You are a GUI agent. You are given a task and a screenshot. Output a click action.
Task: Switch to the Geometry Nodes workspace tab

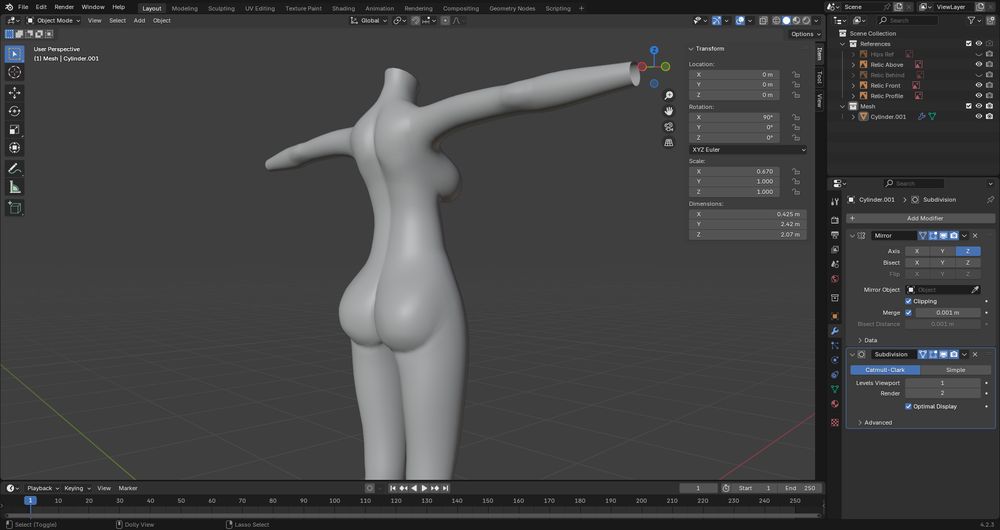(x=512, y=8)
